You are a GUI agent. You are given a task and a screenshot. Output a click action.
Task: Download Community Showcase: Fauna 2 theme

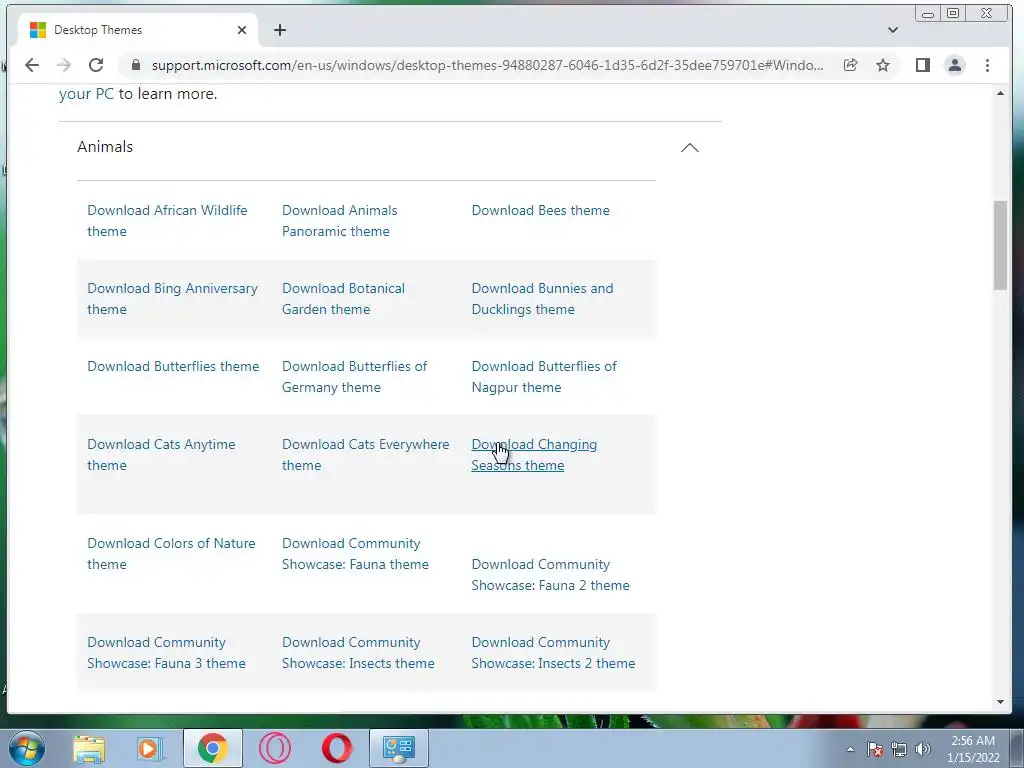click(x=551, y=575)
